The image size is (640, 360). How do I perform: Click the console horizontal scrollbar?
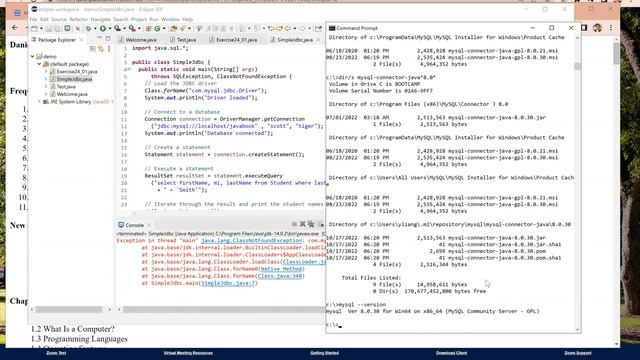point(224,309)
